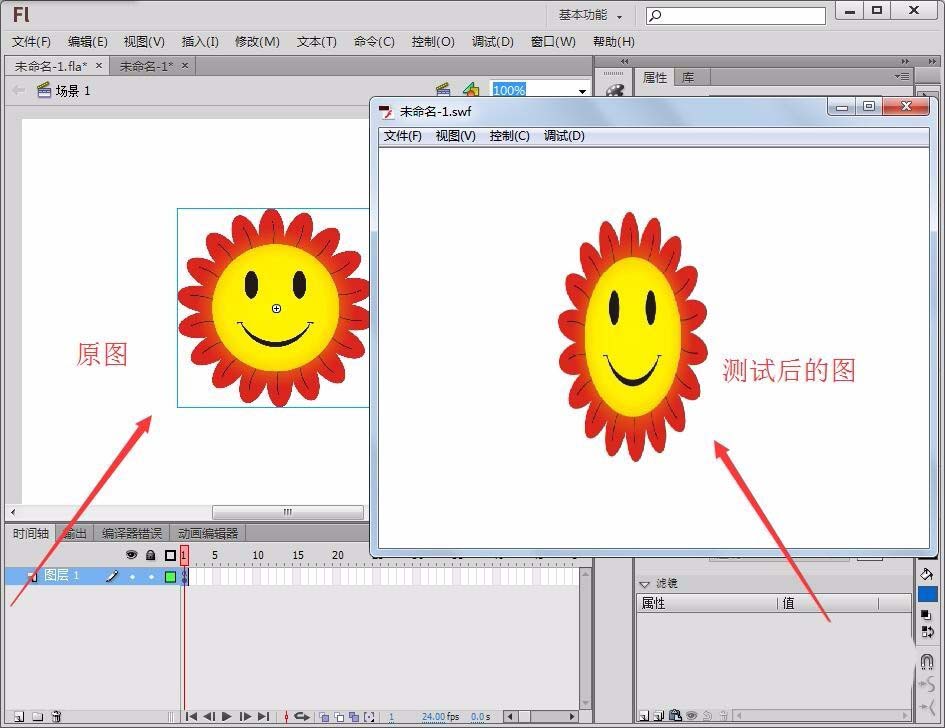
Task: Open 窗口(W) menu
Action: point(553,42)
